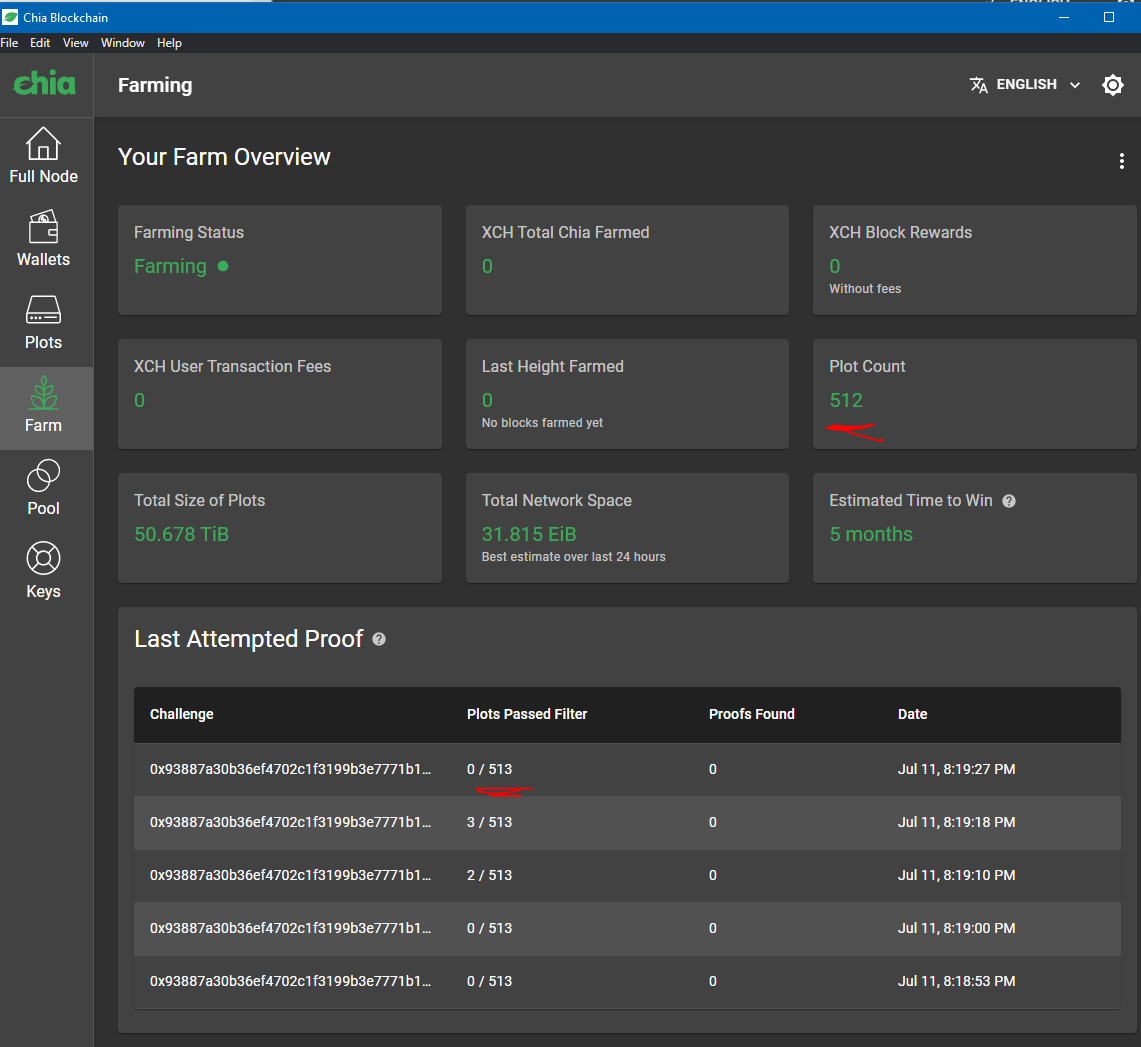Click Chia Blockchain title bar app icon

[10, 17]
